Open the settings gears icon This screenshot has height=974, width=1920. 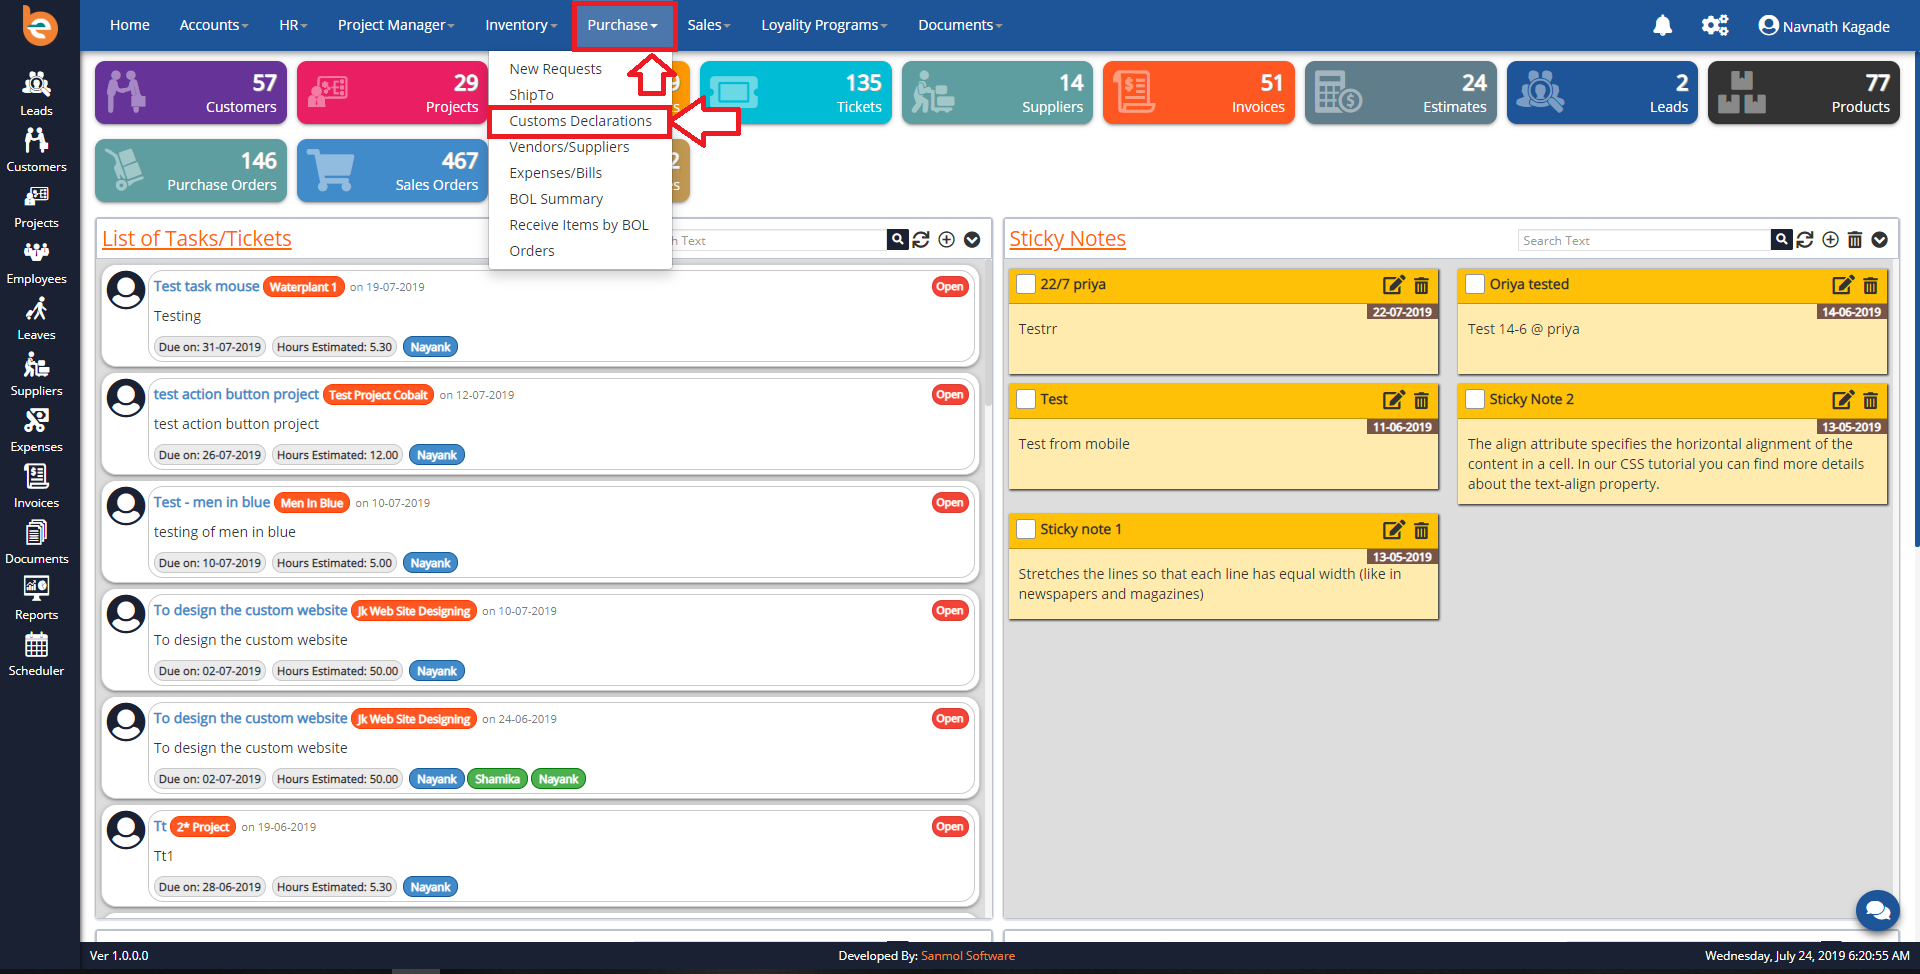point(1715,25)
